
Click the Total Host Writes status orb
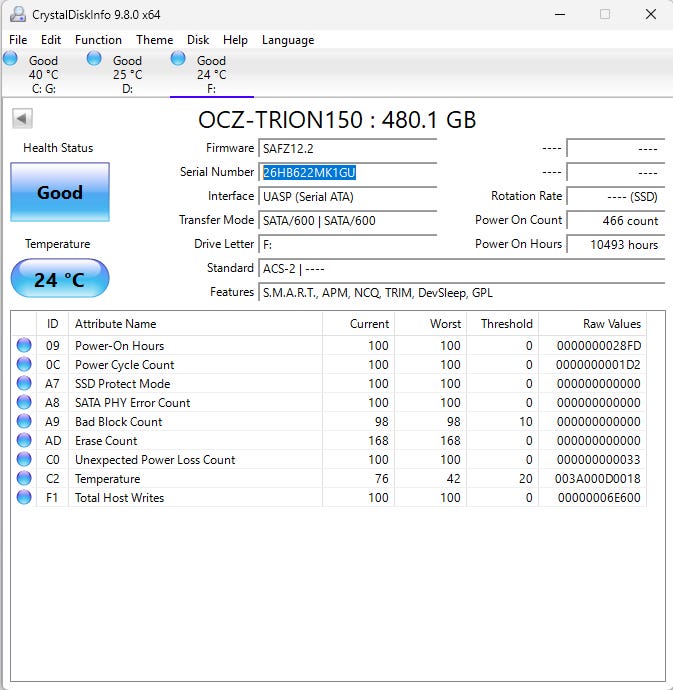point(24,498)
